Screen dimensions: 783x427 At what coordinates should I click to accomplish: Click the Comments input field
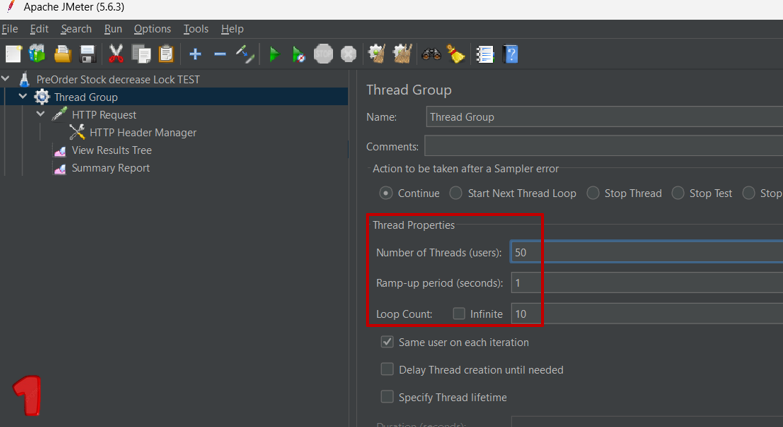[x=604, y=146]
